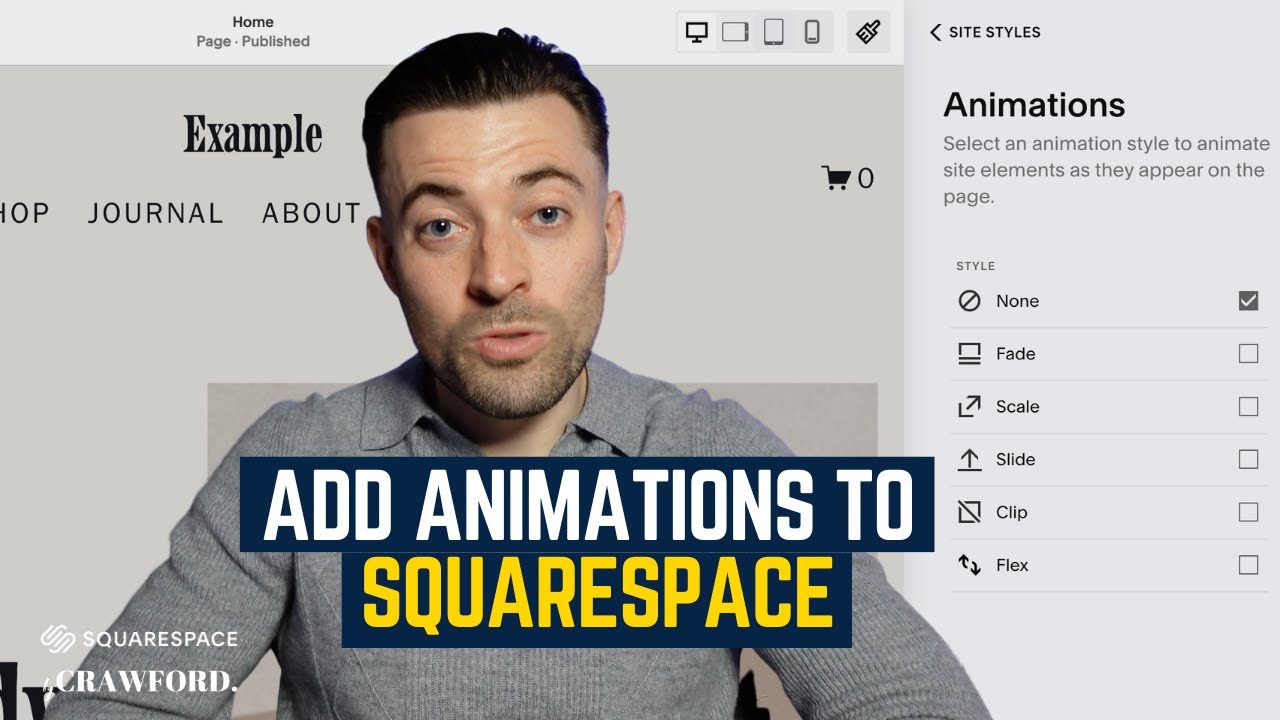
Task: Click the Scale animation icon
Action: 969,407
